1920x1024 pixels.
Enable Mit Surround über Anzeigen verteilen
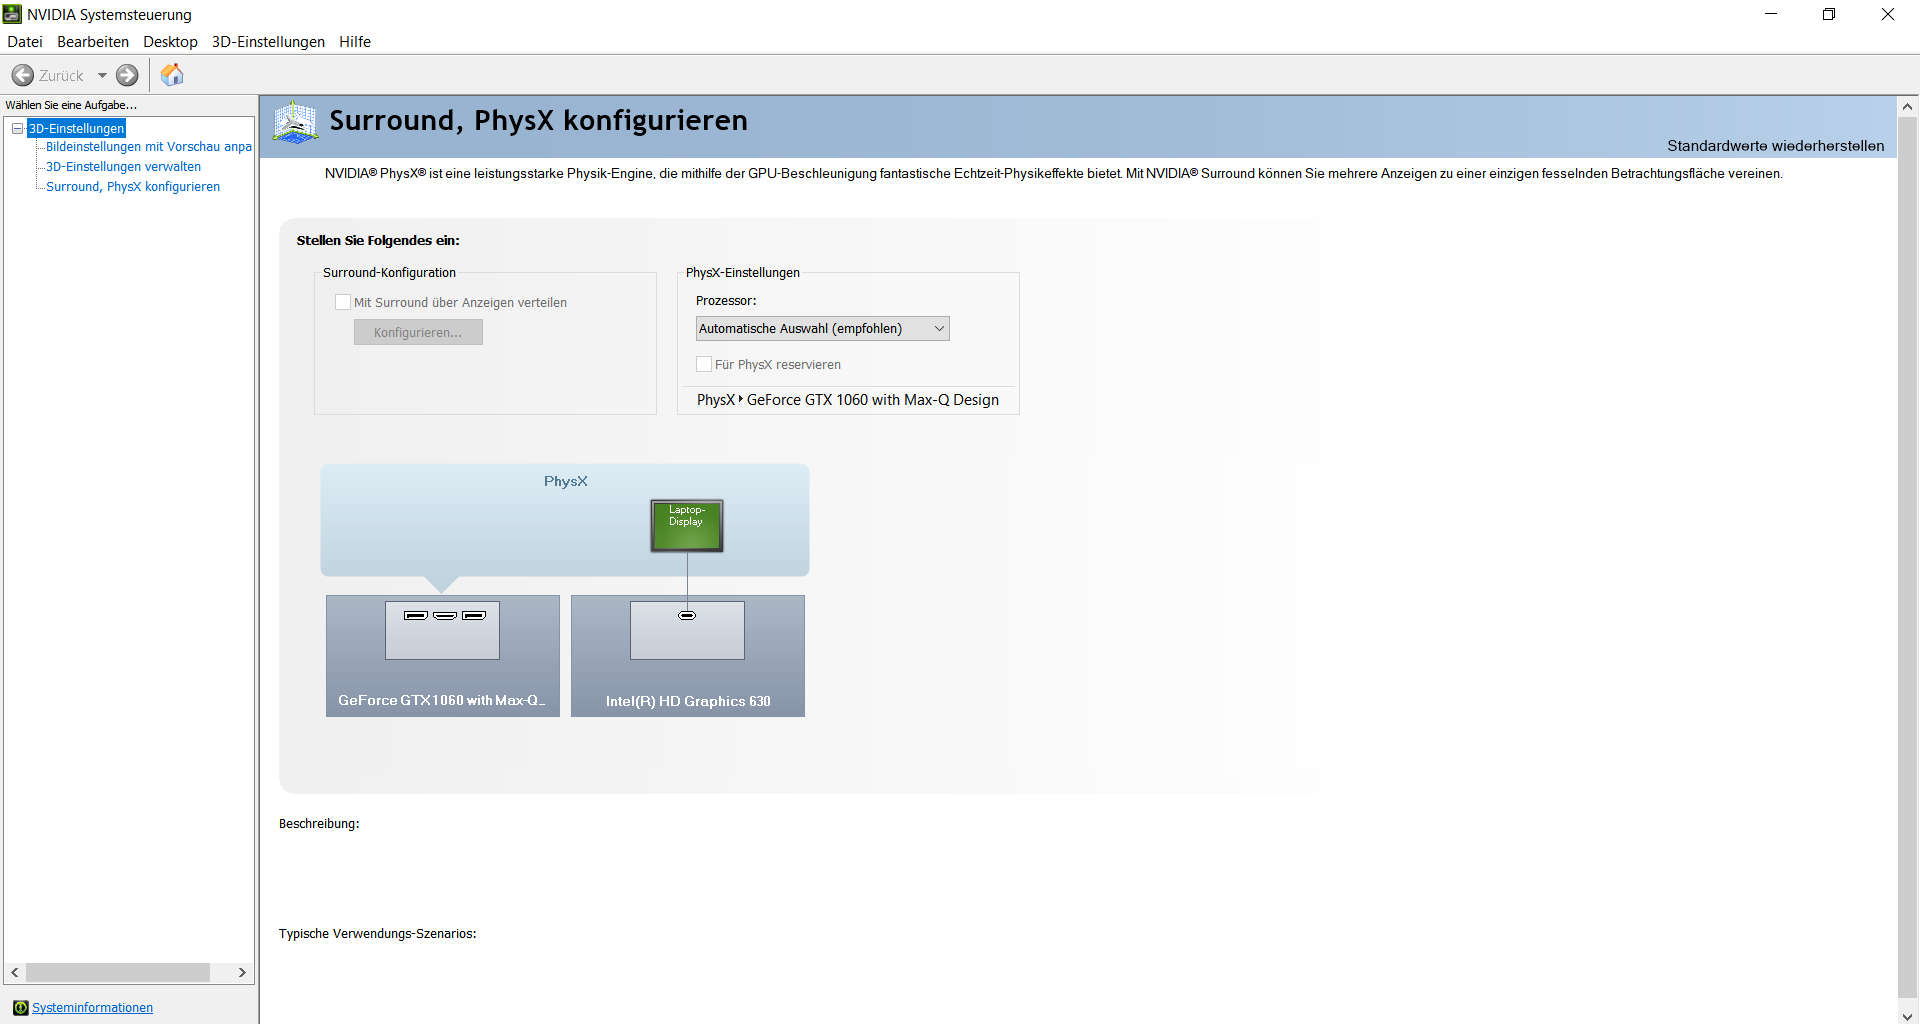[343, 302]
